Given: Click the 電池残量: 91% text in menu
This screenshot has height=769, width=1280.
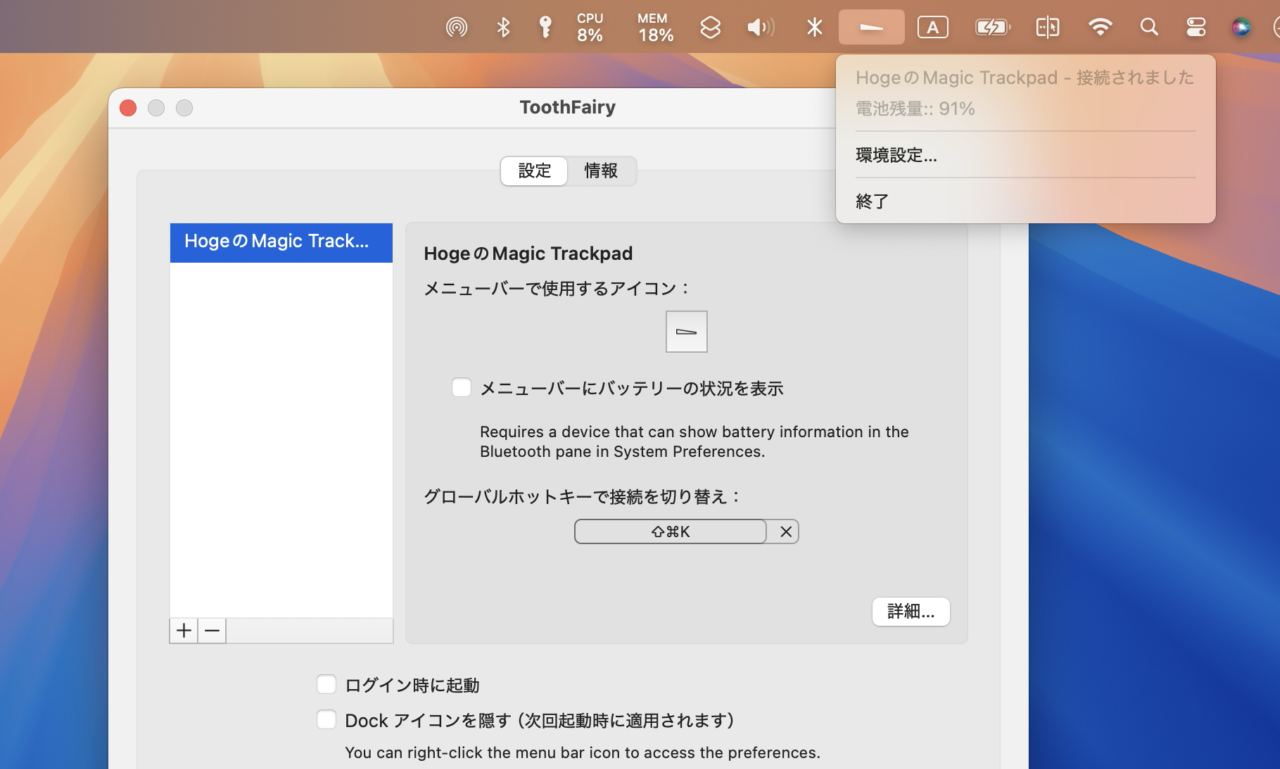Looking at the screenshot, I should pos(915,108).
